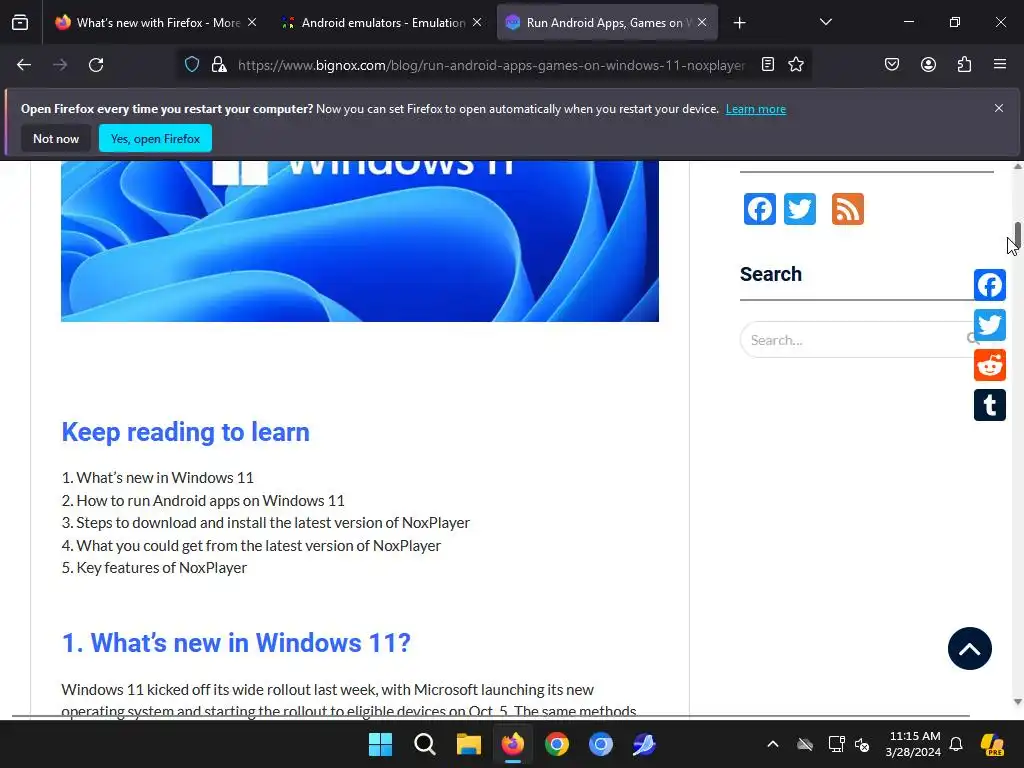Share on Reddit floating button
Image resolution: width=1024 pixels, height=768 pixels.
click(x=990, y=365)
